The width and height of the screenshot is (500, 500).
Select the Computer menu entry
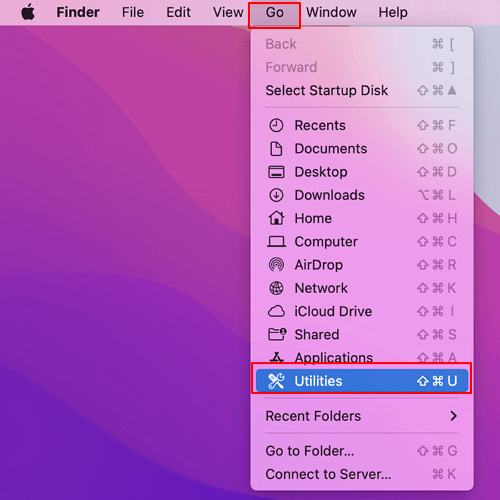(362, 242)
